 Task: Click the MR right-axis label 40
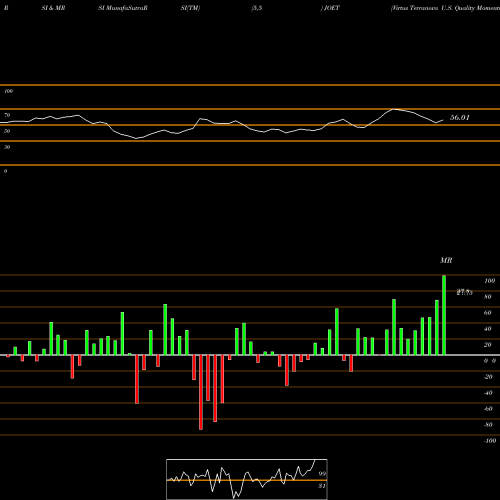[x=488, y=329]
